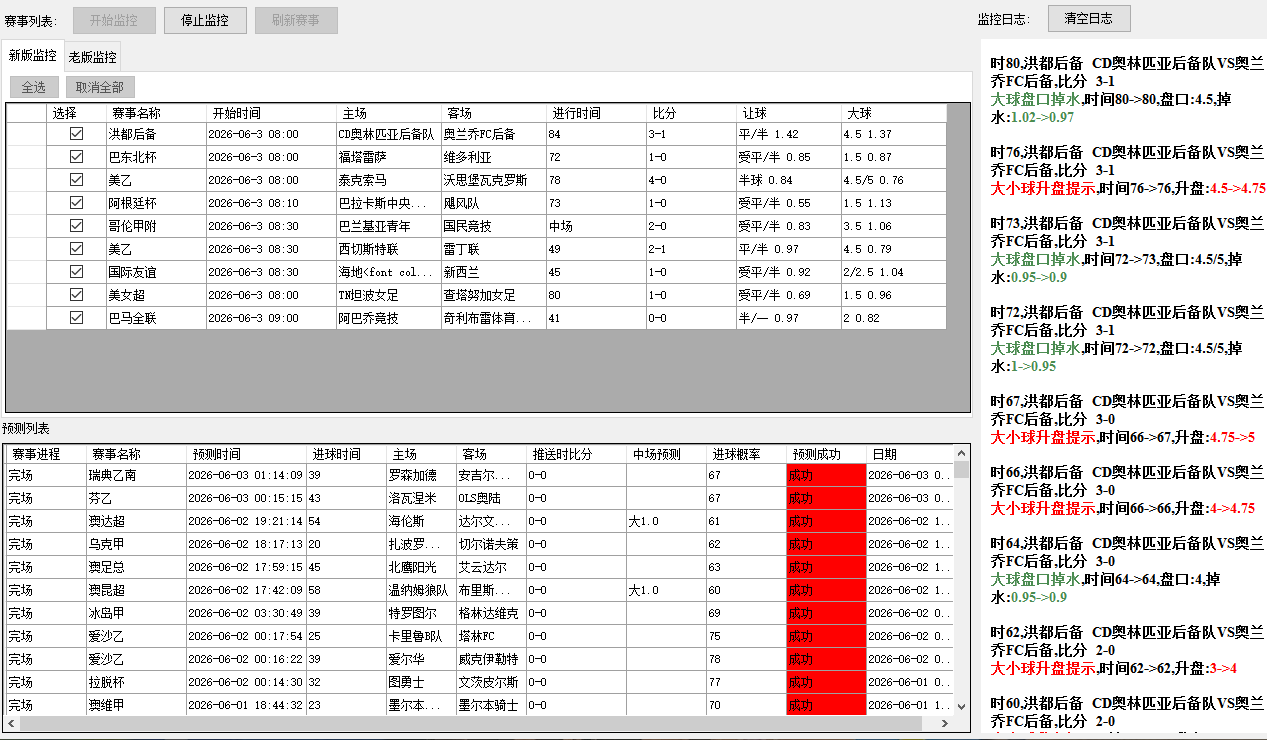Click the handicap cell 半球 0.84
Screen dimensions: 1267x740
pos(789,180)
